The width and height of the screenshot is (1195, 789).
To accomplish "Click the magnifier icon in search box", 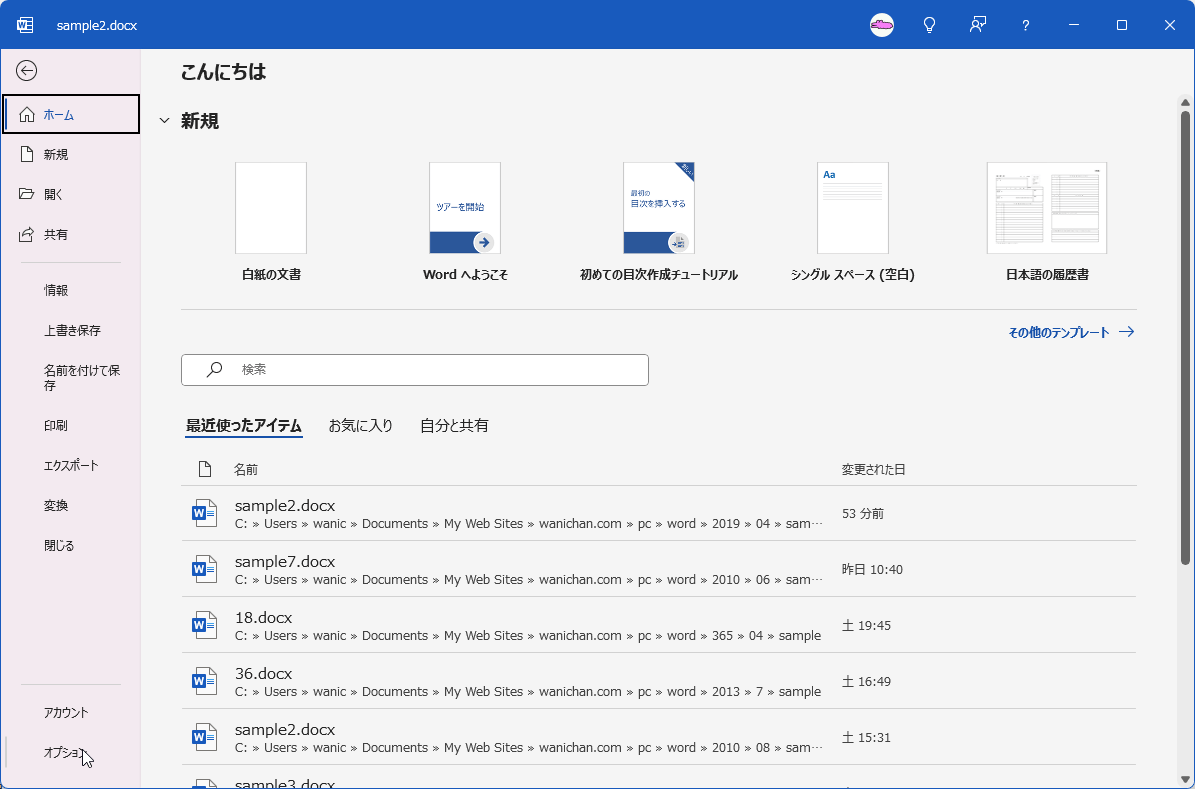I will (x=215, y=370).
